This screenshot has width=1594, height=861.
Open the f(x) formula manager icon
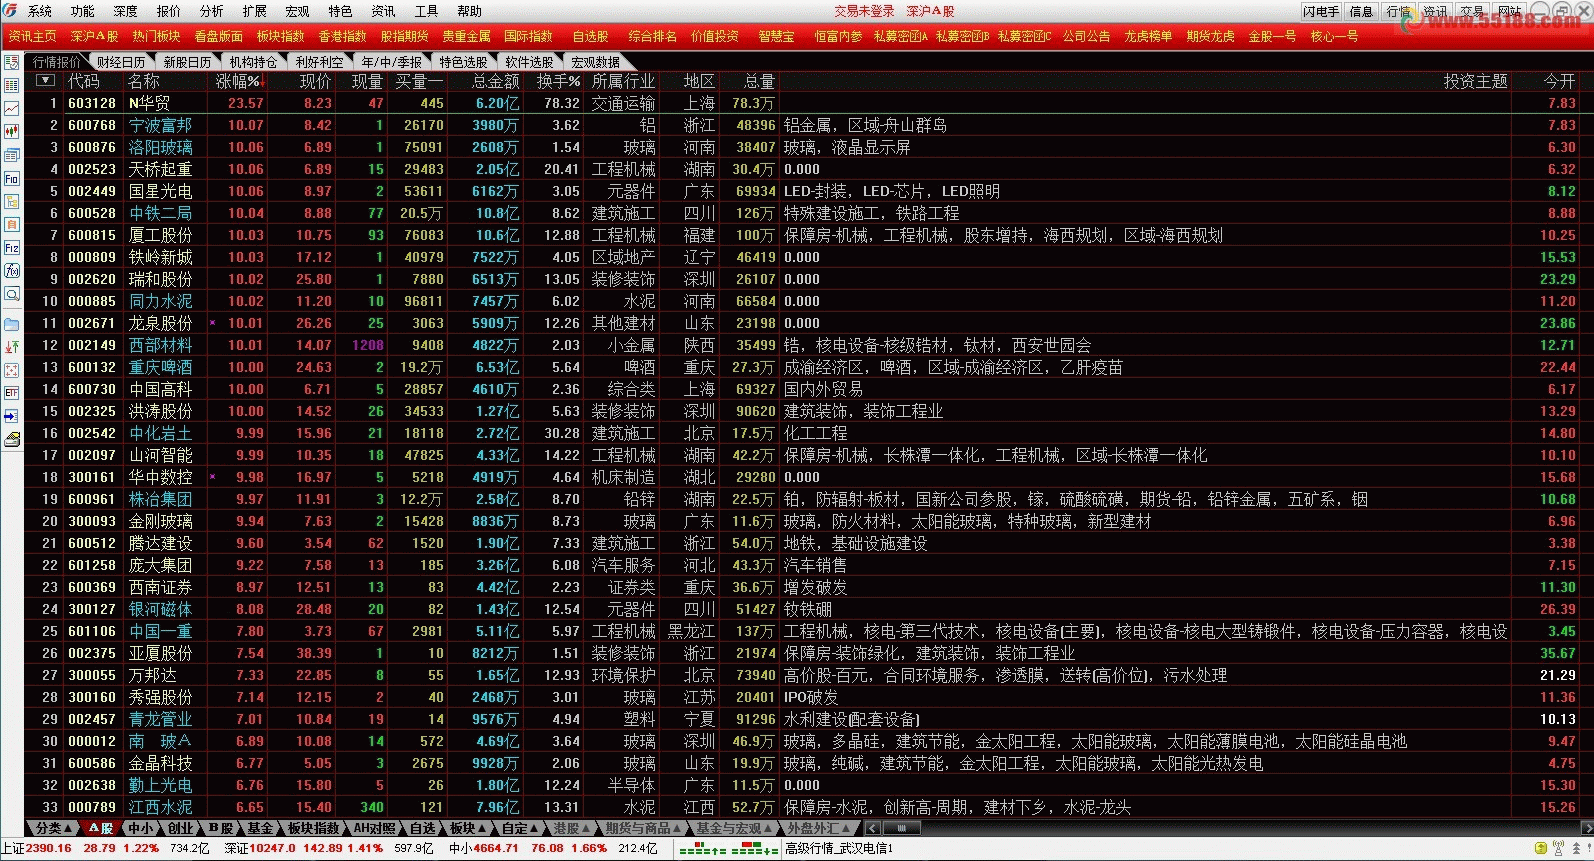tap(11, 270)
